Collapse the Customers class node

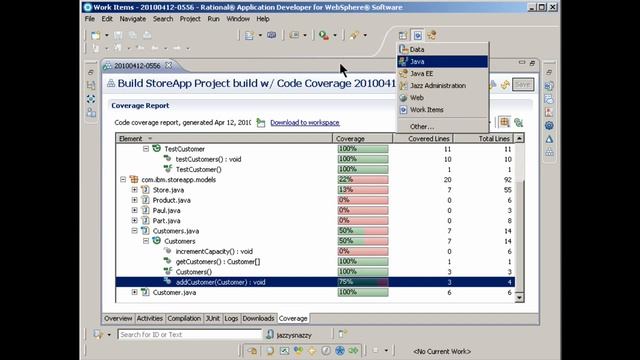(146, 241)
